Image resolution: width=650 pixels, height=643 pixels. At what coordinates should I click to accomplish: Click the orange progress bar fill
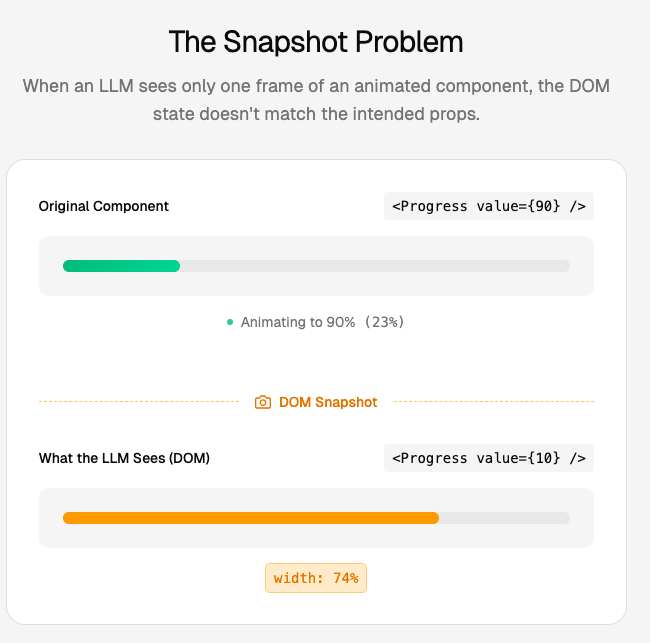point(250,518)
